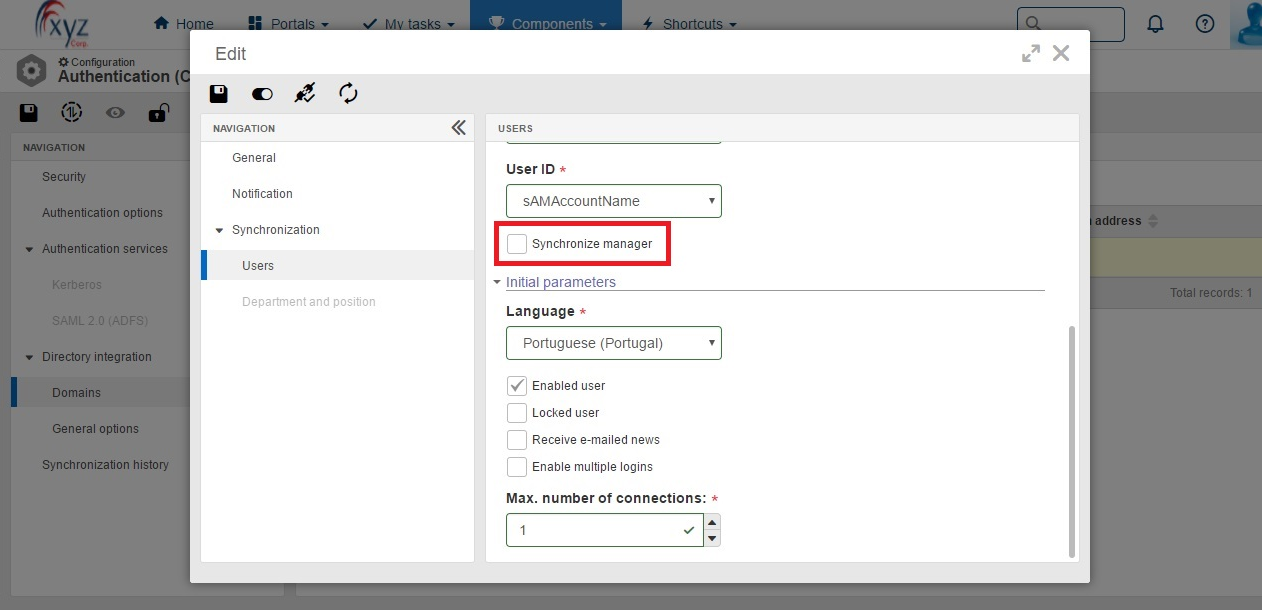This screenshot has width=1262, height=610.
Task: Open the Language dropdown
Action: (614, 343)
